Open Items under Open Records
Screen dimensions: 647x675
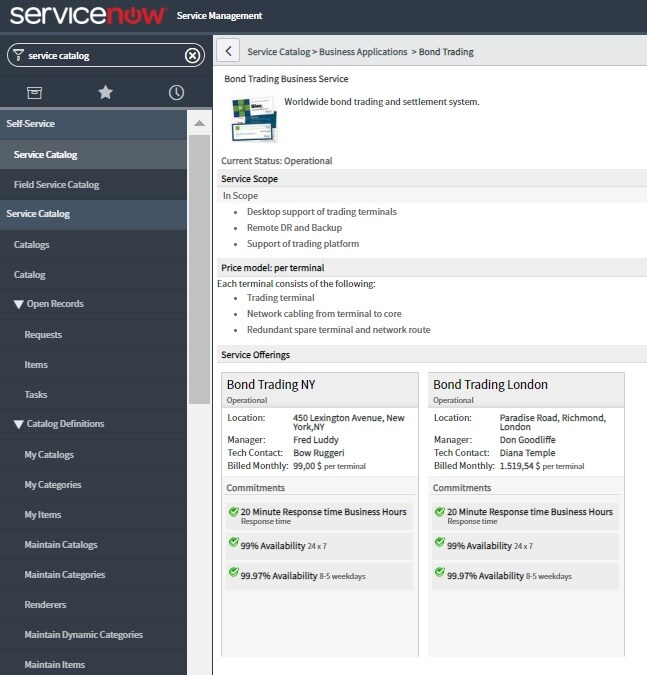(93, 365)
